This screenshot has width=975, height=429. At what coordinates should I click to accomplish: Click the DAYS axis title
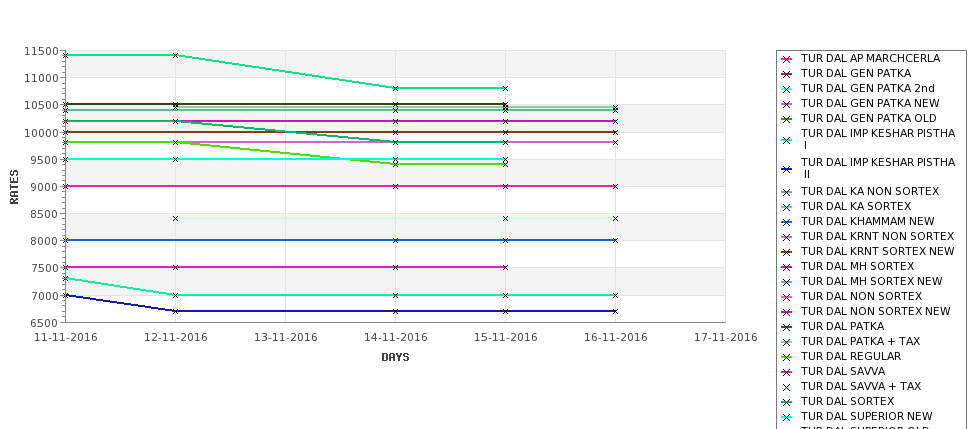[x=395, y=358]
